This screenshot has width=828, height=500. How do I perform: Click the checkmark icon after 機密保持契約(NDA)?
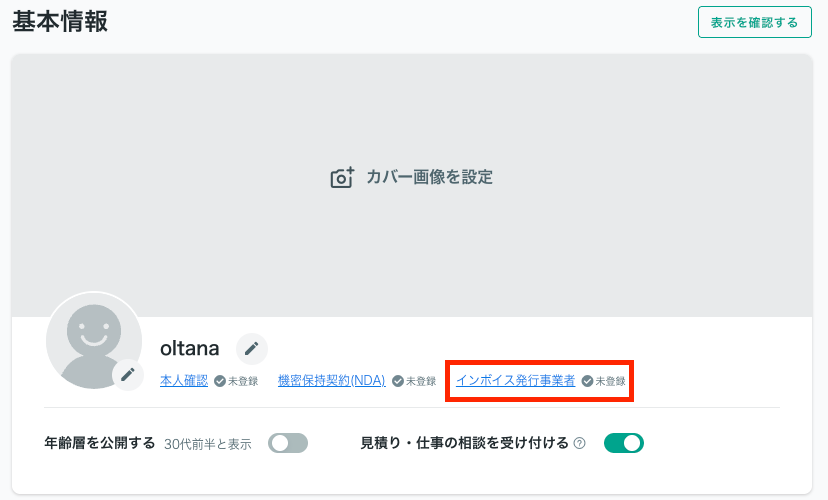[397, 381]
